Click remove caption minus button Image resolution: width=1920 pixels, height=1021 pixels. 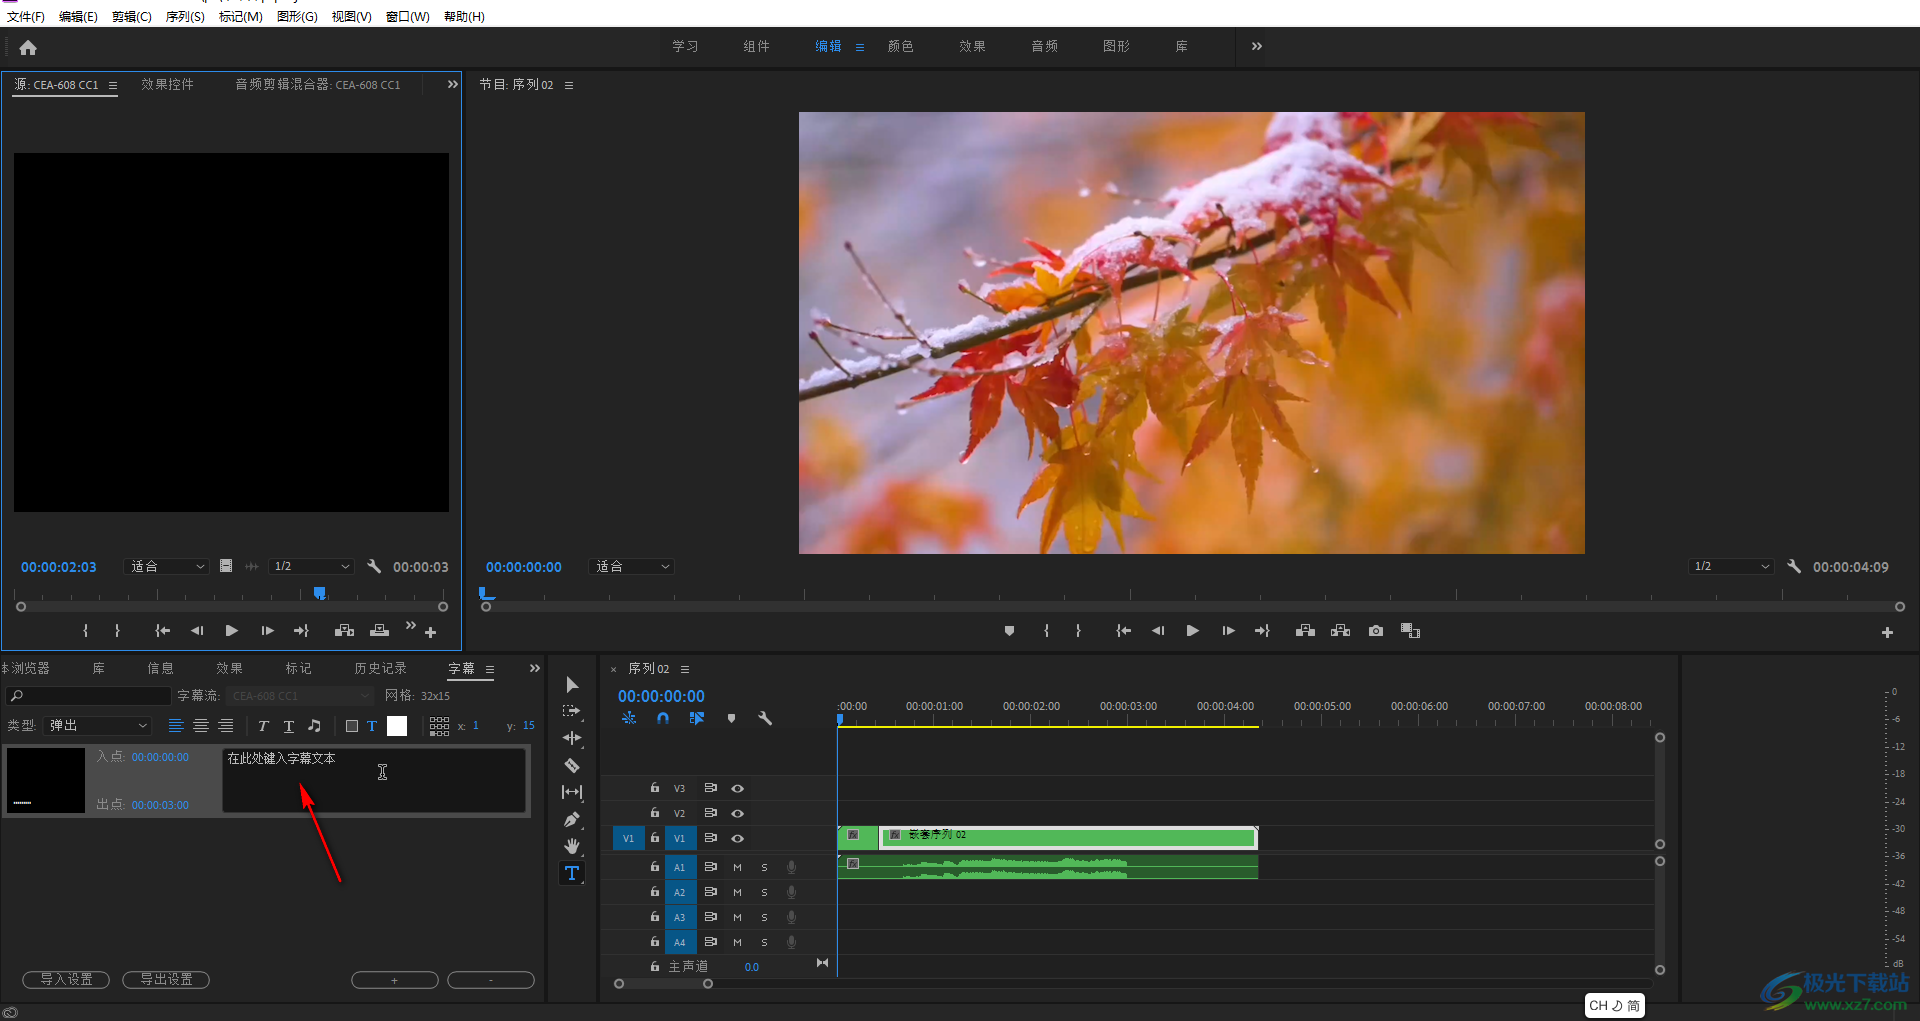tap(491, 980)
